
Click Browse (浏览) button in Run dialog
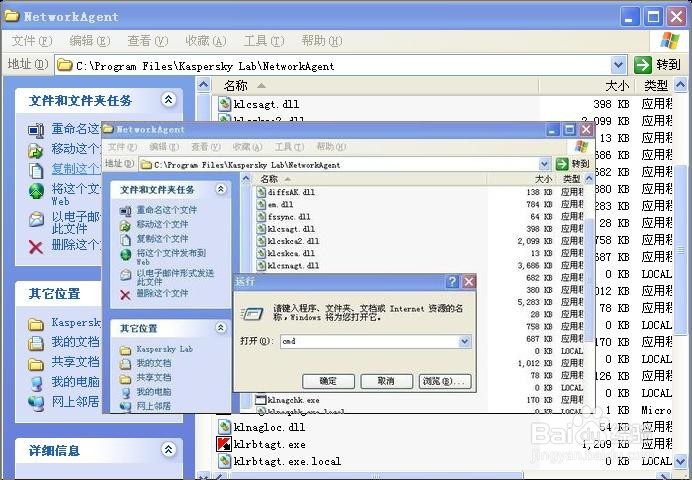tap(444, 381)
